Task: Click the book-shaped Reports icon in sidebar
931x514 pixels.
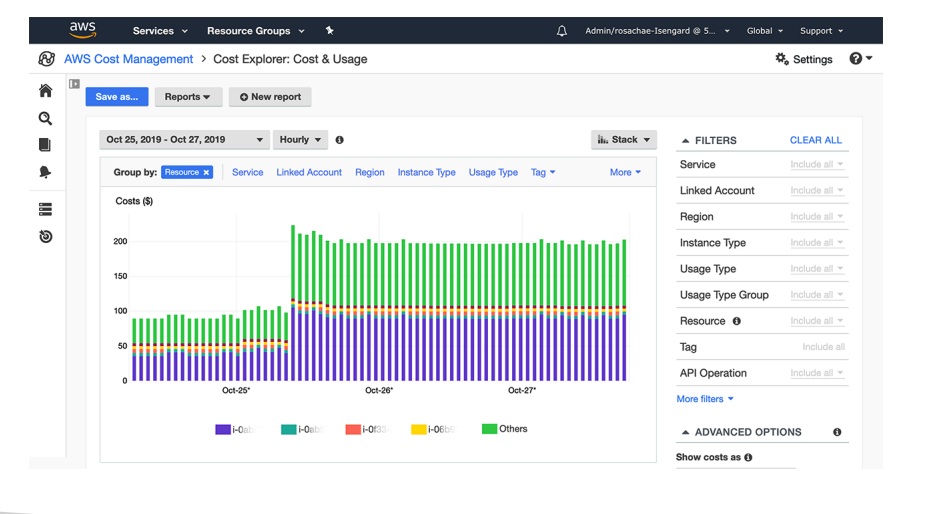Action: [x=45, y=145]
